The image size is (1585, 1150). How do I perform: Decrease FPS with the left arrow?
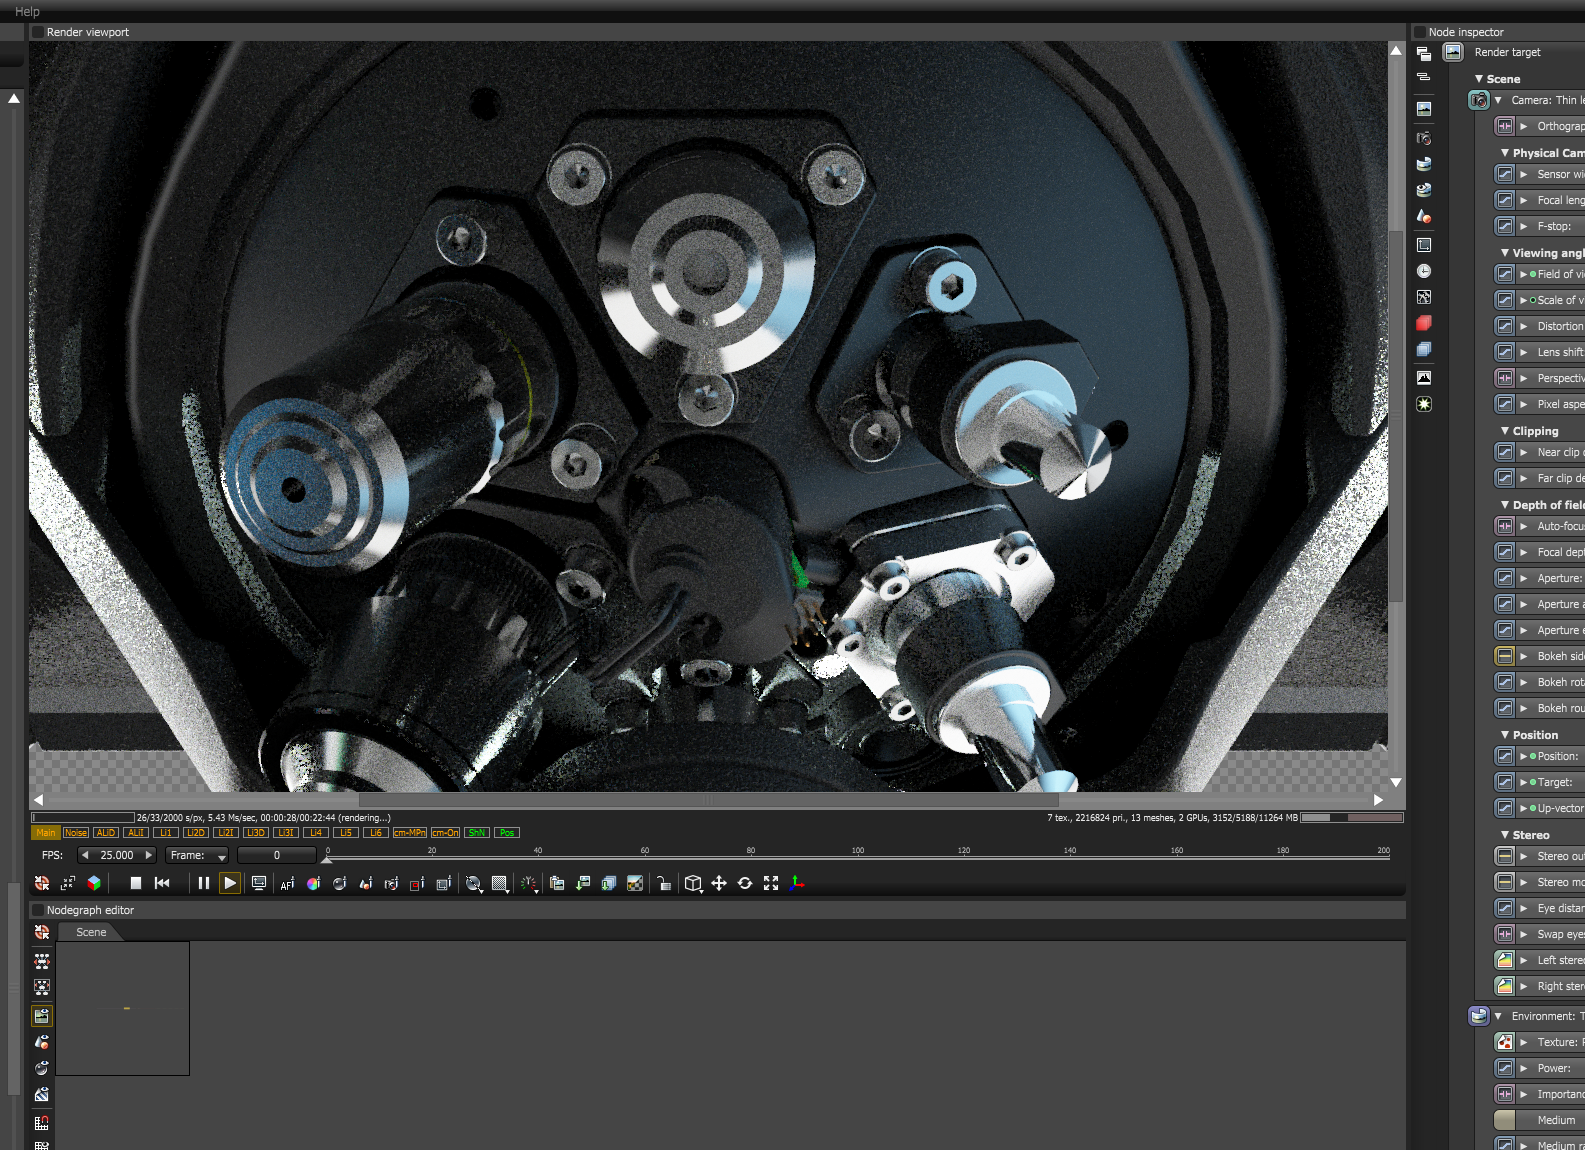[85, 855]
